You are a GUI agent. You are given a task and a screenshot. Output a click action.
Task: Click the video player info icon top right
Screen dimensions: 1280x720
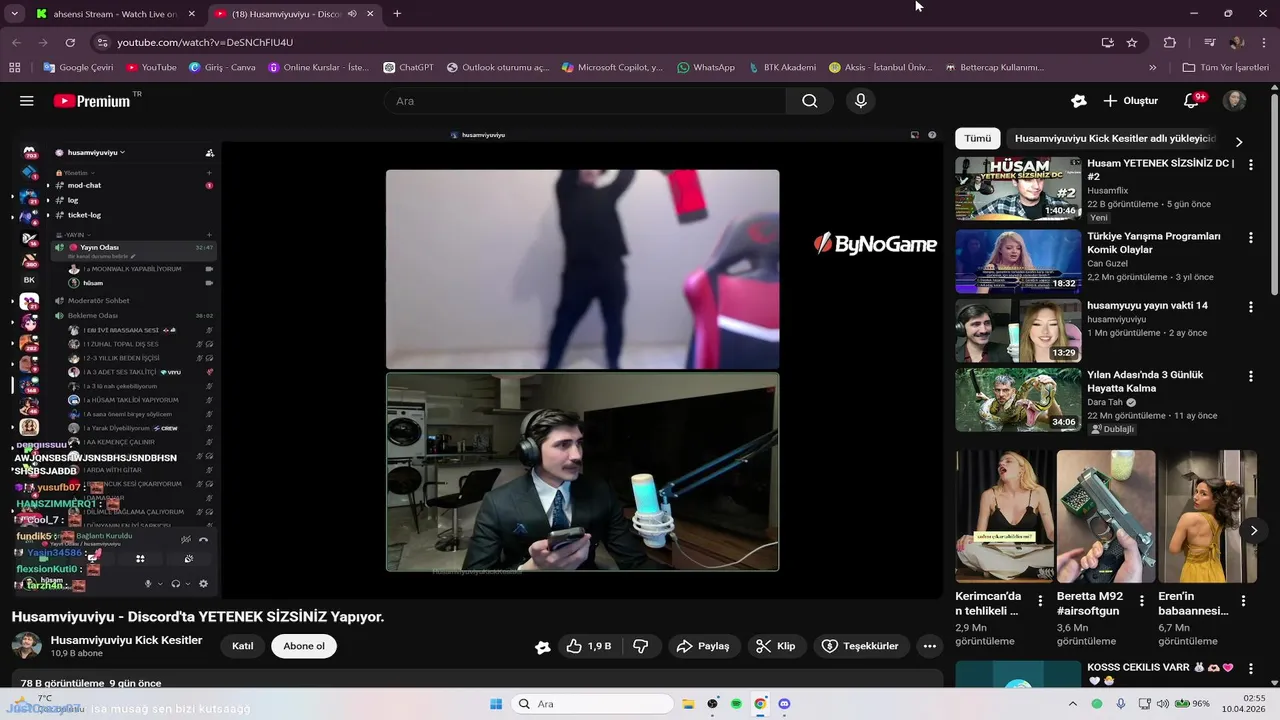[932, 135]
